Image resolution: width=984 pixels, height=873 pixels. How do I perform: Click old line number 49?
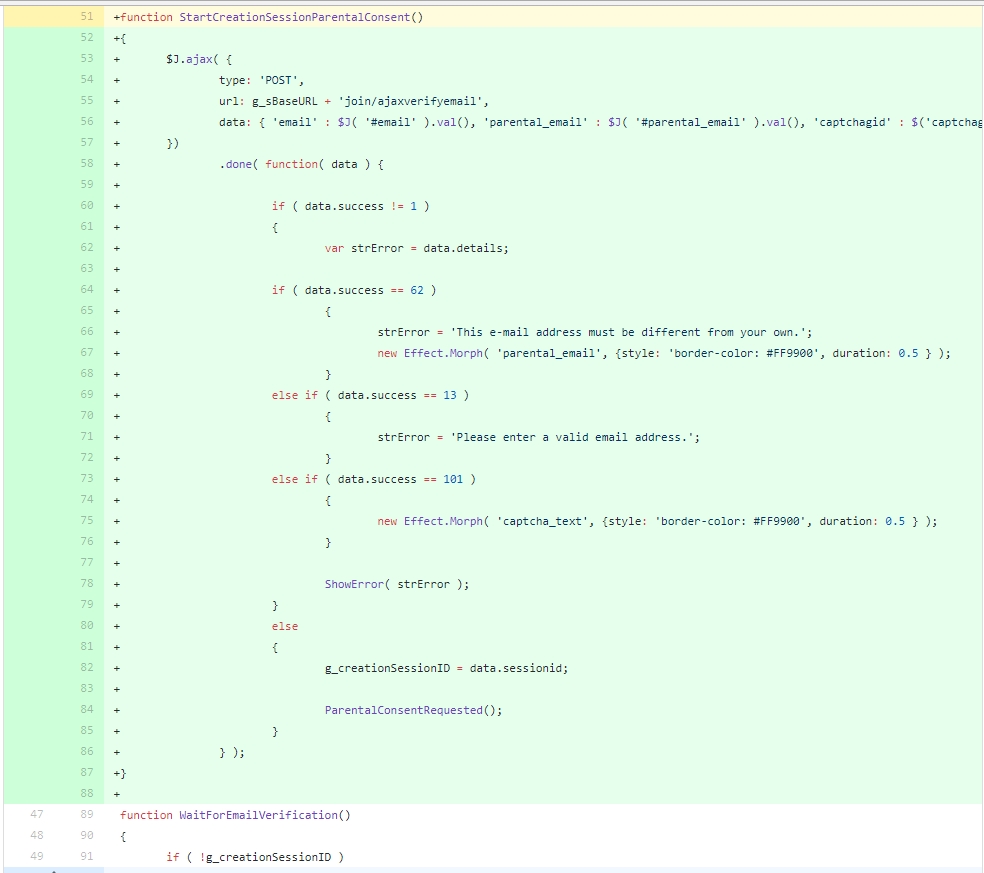[x=37, y=856]
